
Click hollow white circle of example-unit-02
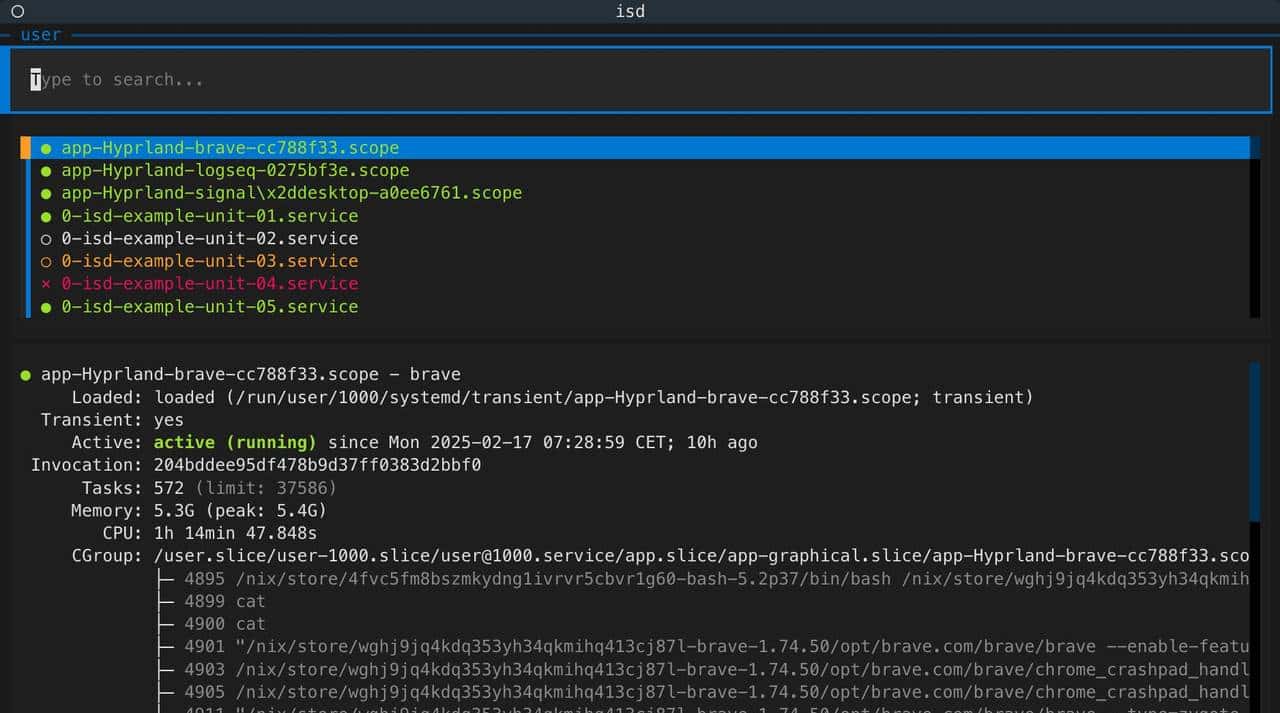[x=46, y=239]
